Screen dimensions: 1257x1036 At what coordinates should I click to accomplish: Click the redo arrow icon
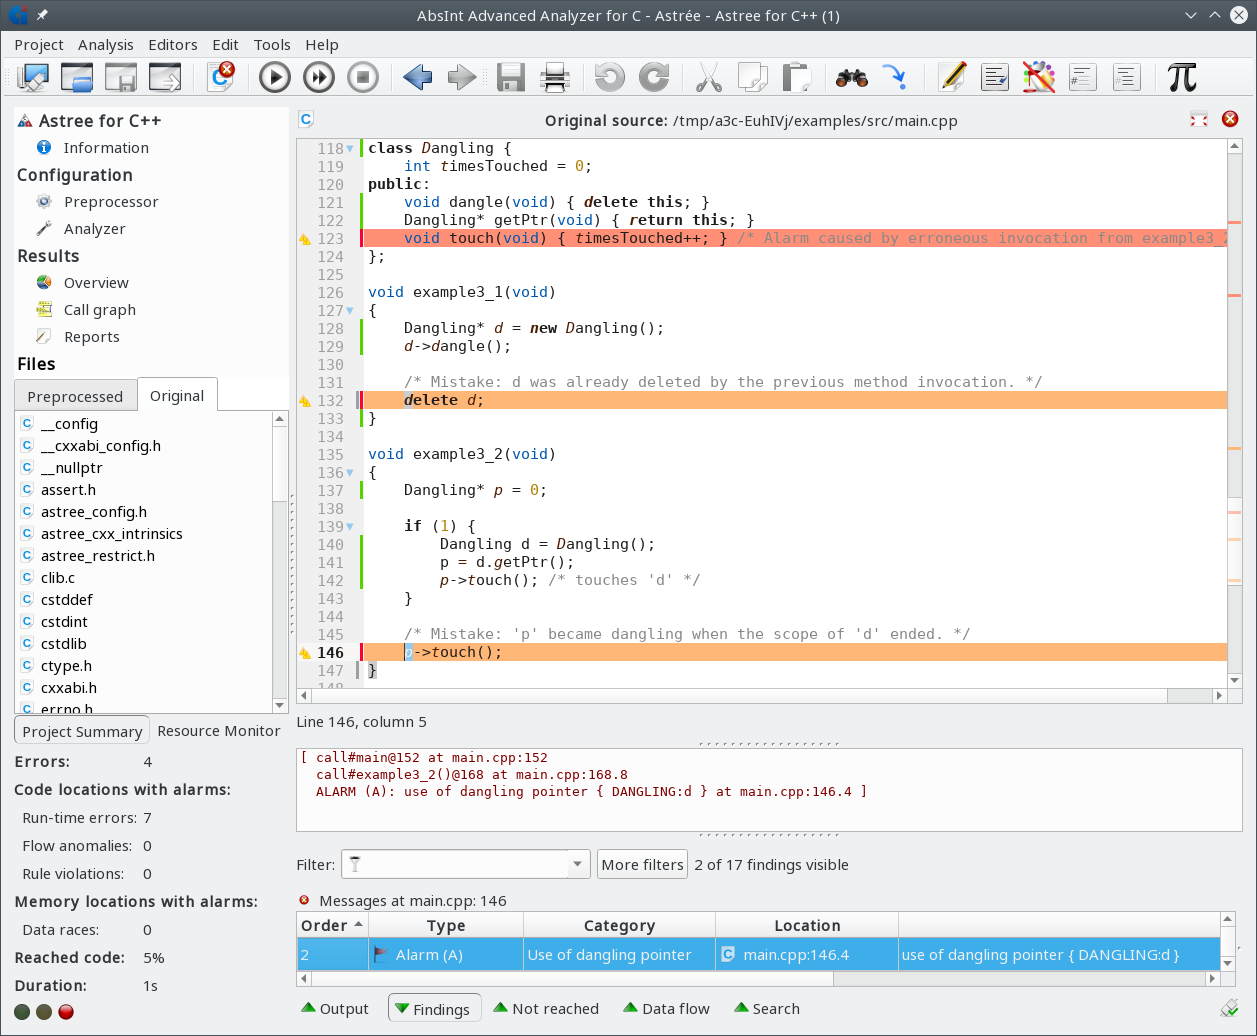[x=653, y=77]
